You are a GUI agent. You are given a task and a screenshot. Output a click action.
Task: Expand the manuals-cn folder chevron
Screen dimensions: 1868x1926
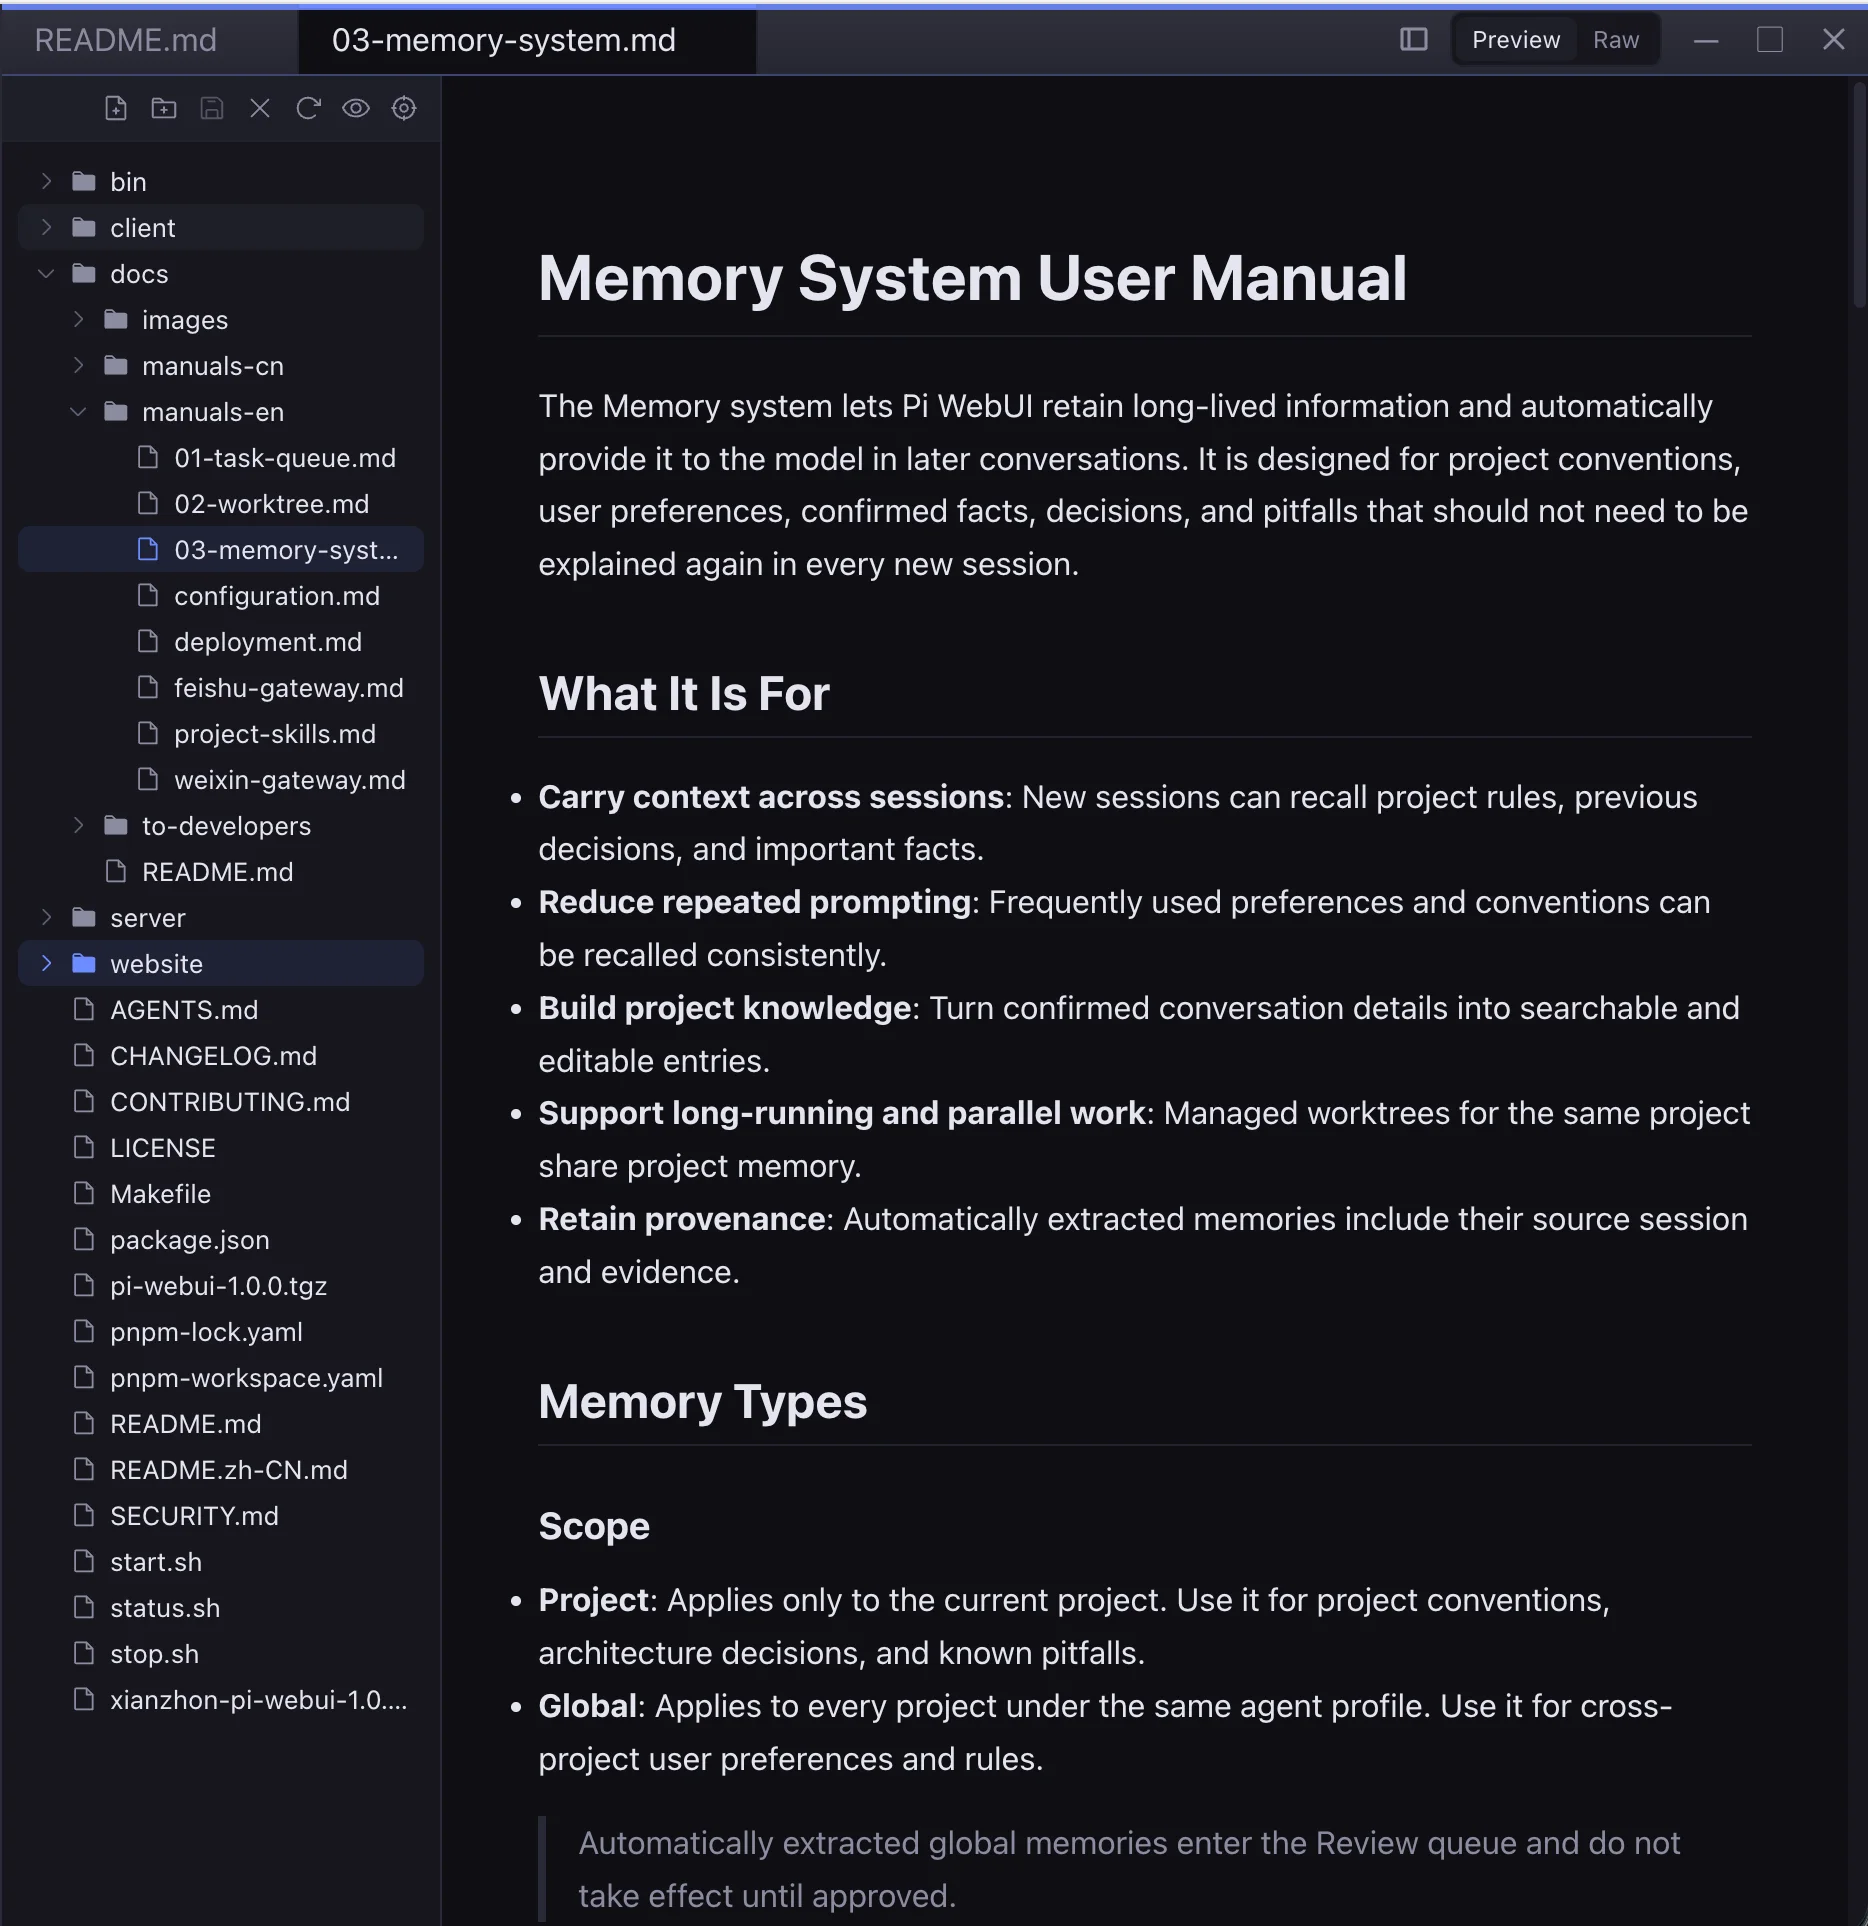[78, 365]
